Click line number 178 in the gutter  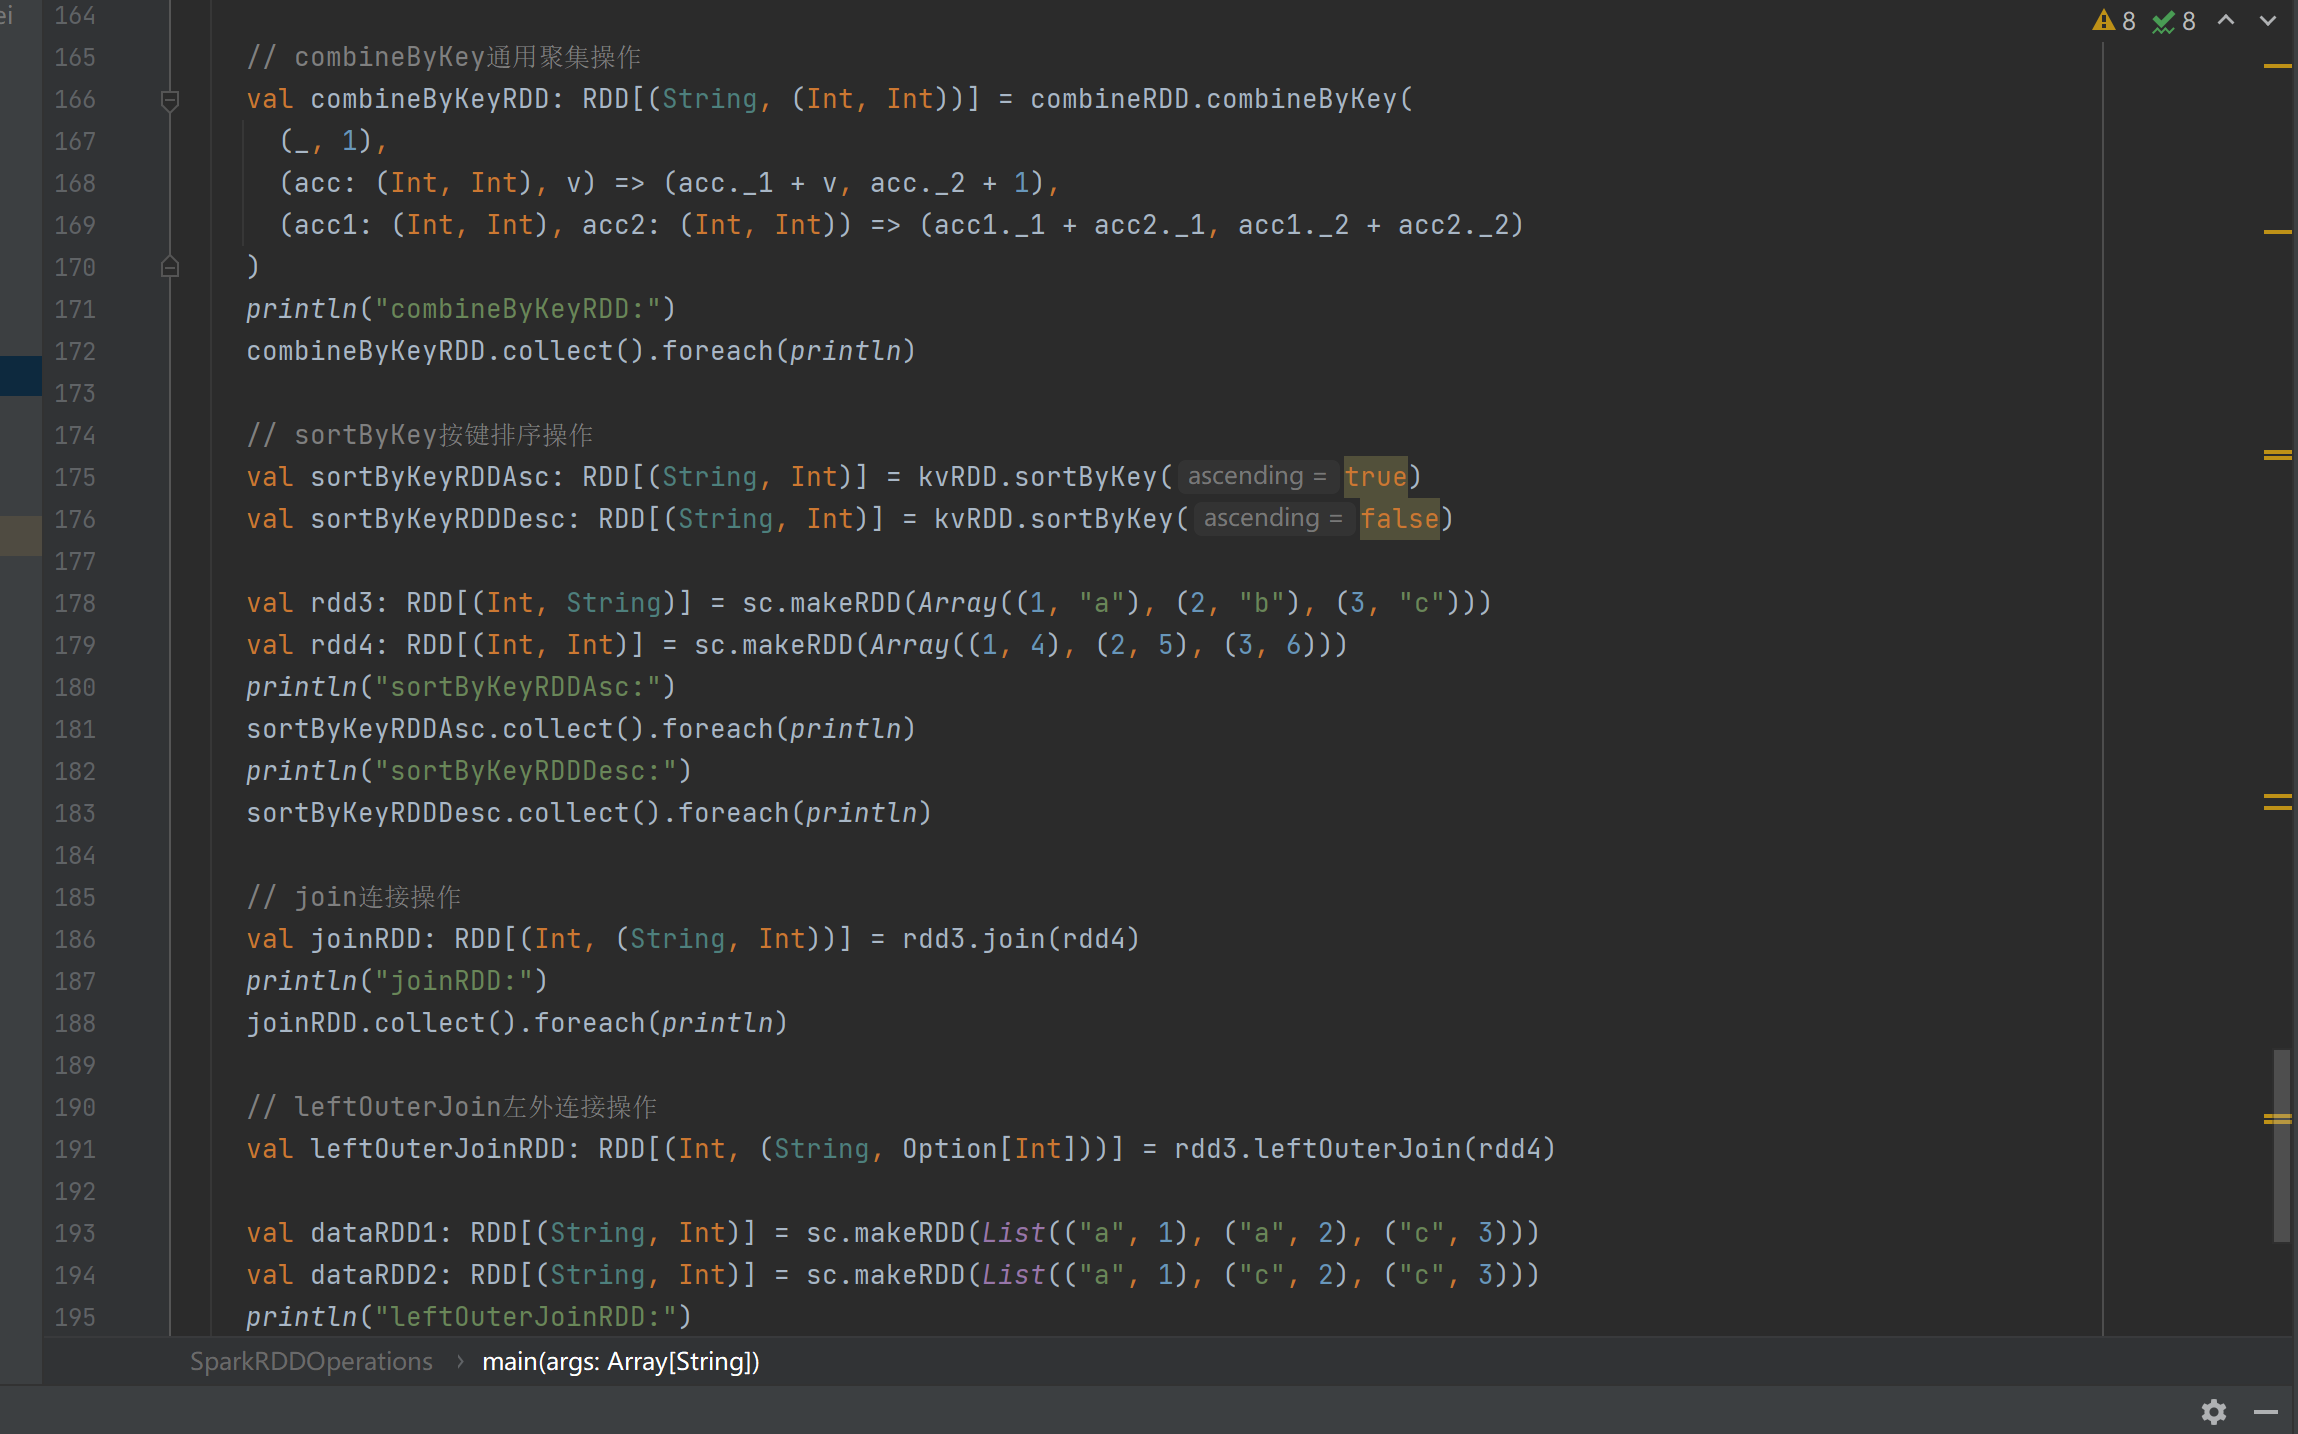pos(75,603)
